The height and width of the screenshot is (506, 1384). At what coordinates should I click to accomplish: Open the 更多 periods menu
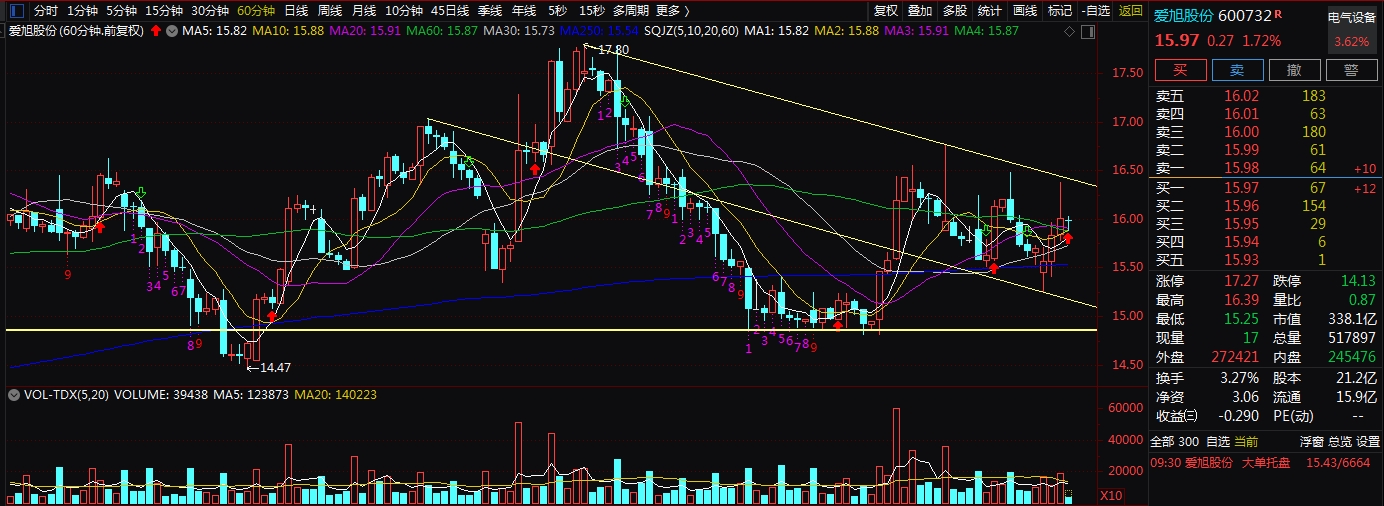click(x=668, y=10)
